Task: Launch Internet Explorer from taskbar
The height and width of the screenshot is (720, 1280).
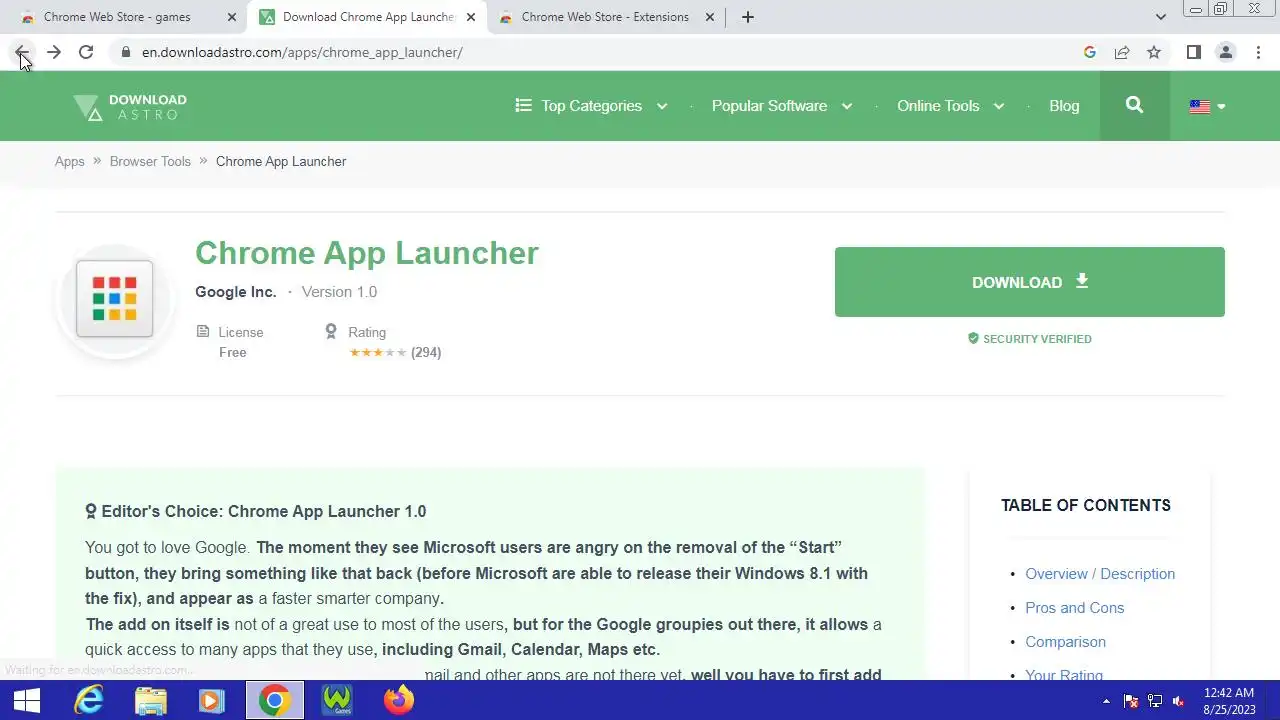Action: [x=89, y=700]
